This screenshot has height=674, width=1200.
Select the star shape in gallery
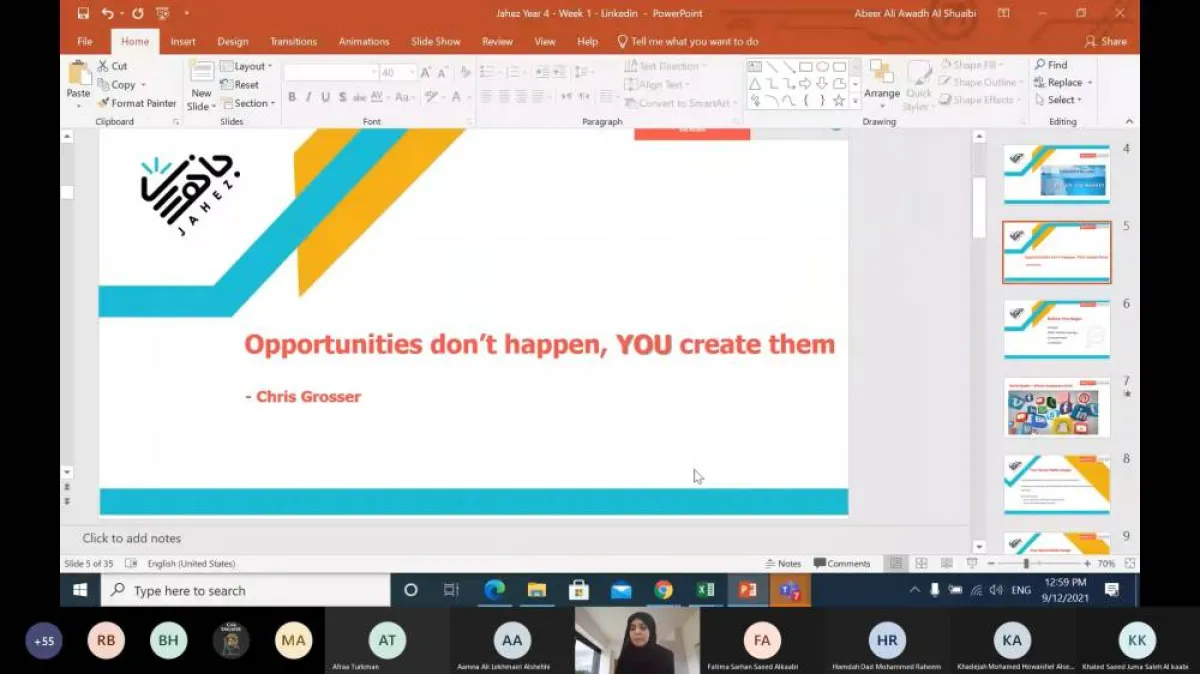838,100
